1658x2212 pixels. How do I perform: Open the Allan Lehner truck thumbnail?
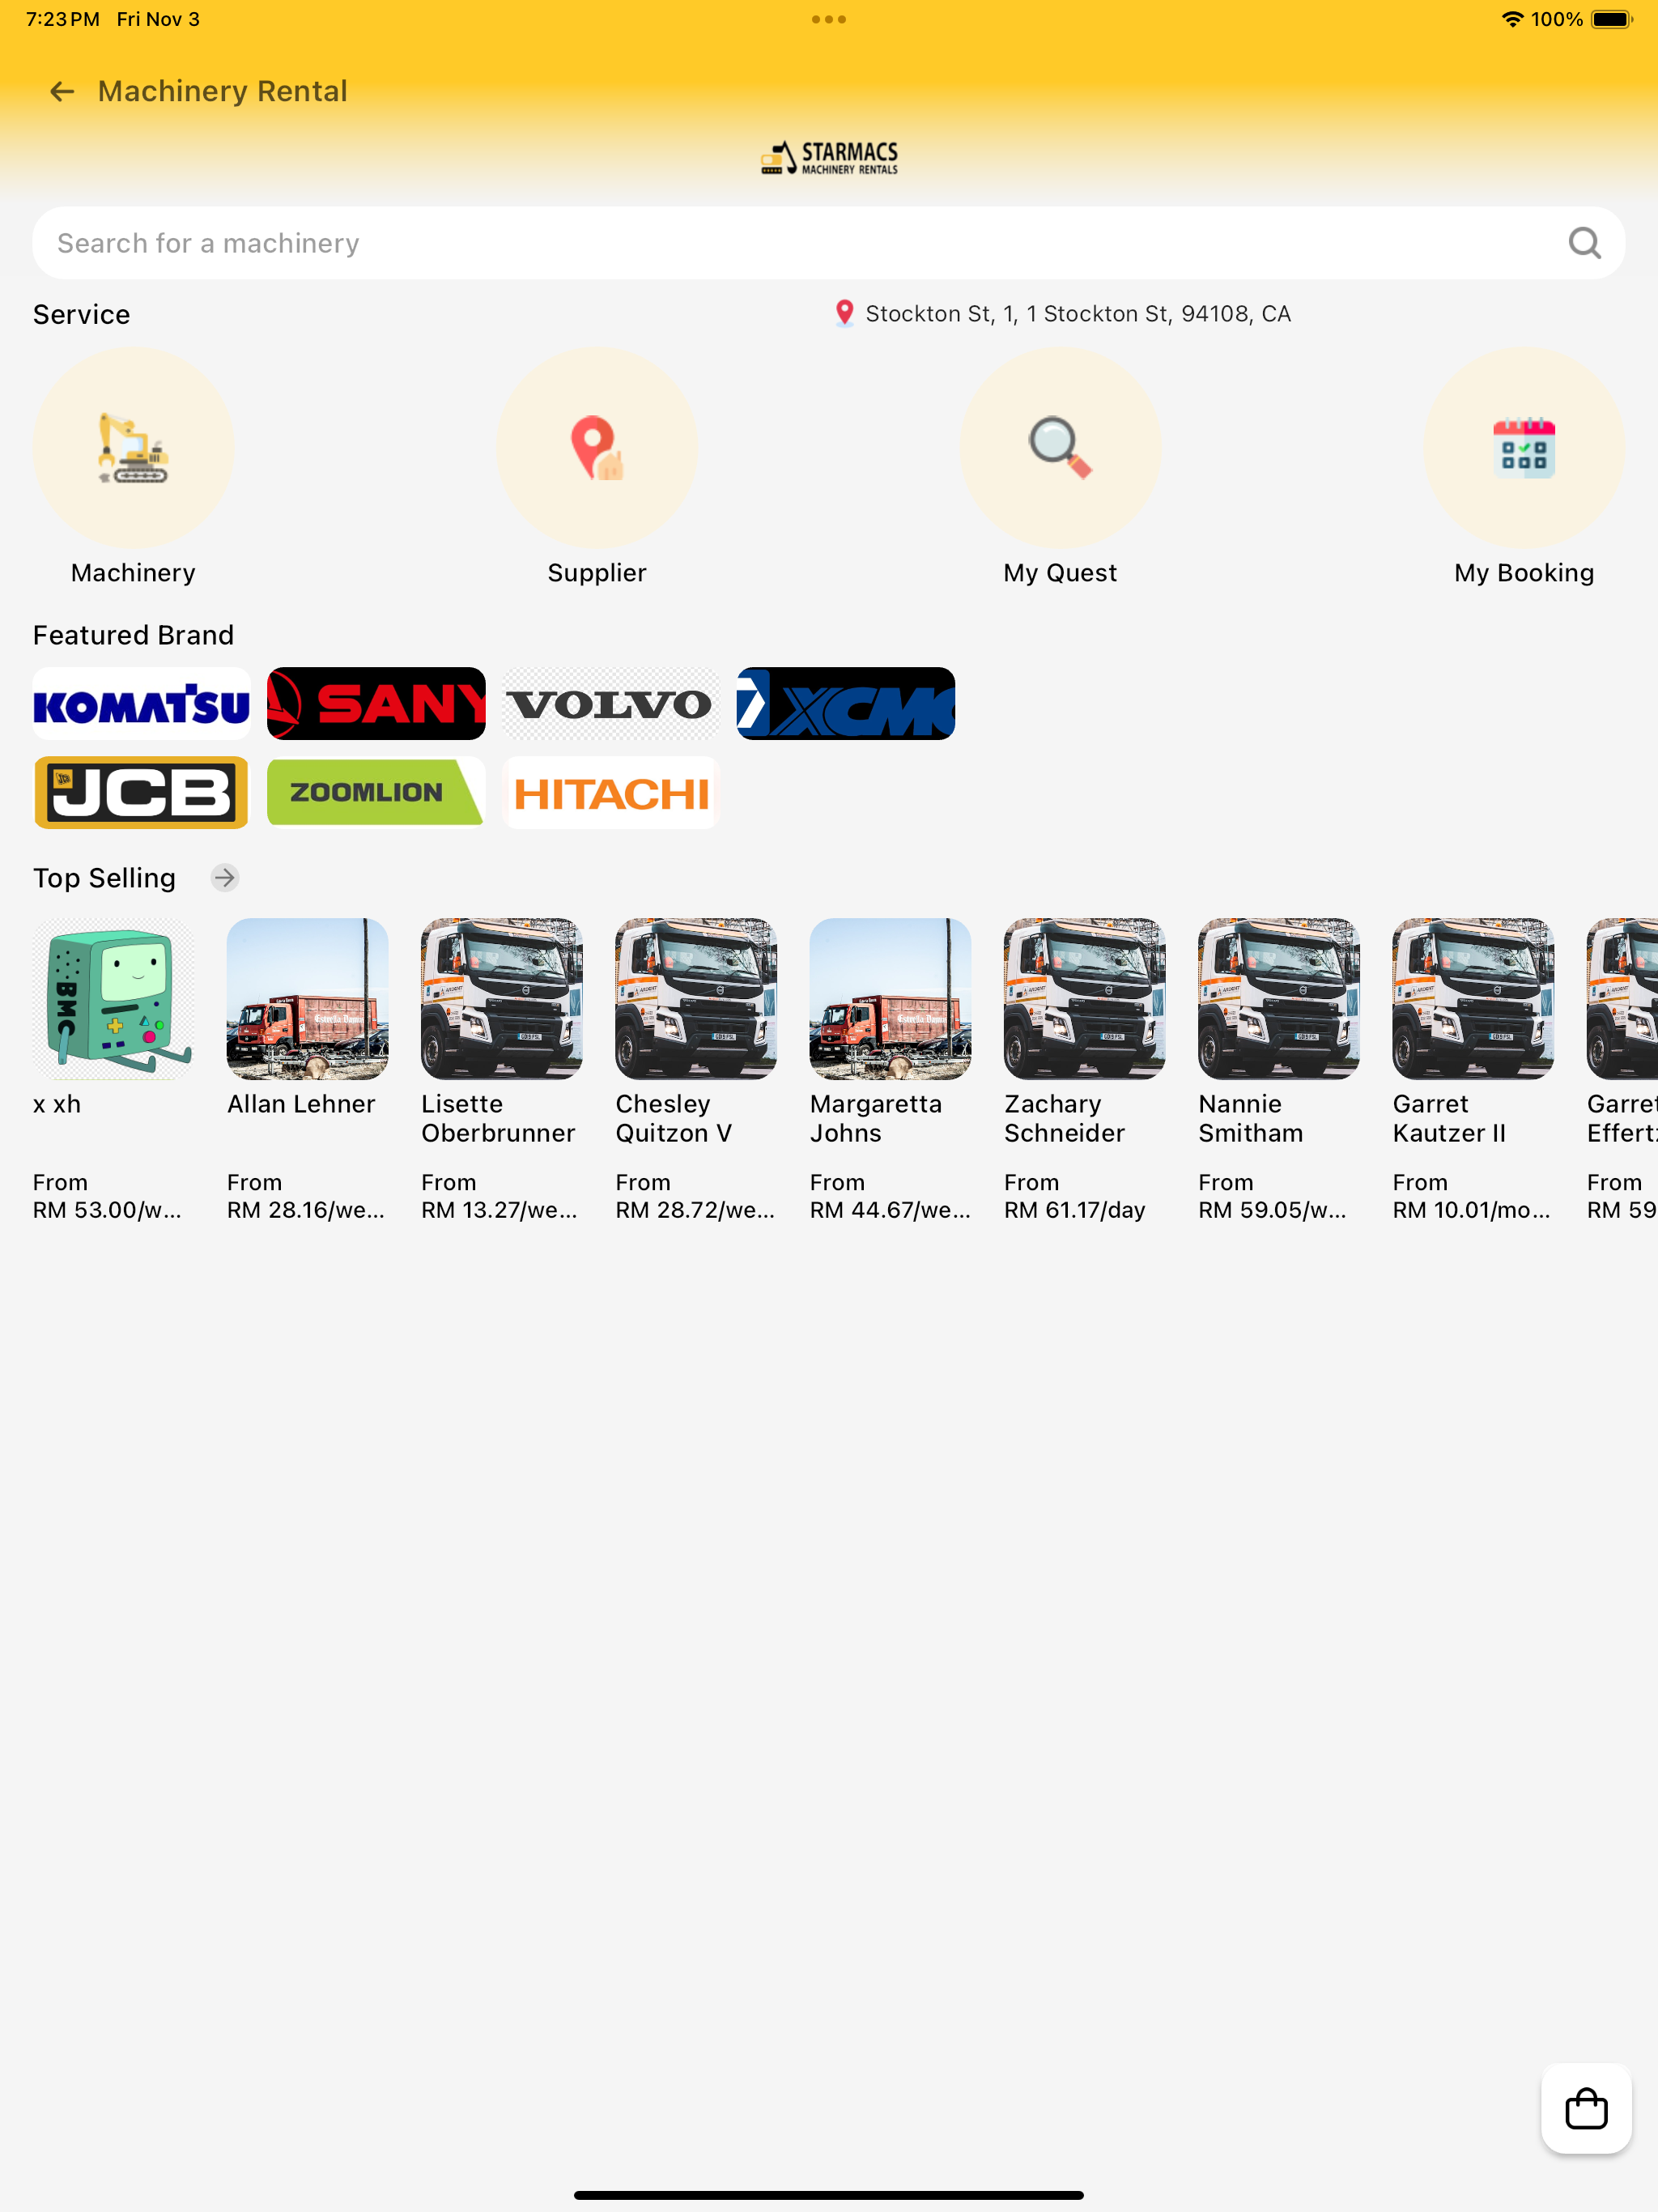(307, 999)
